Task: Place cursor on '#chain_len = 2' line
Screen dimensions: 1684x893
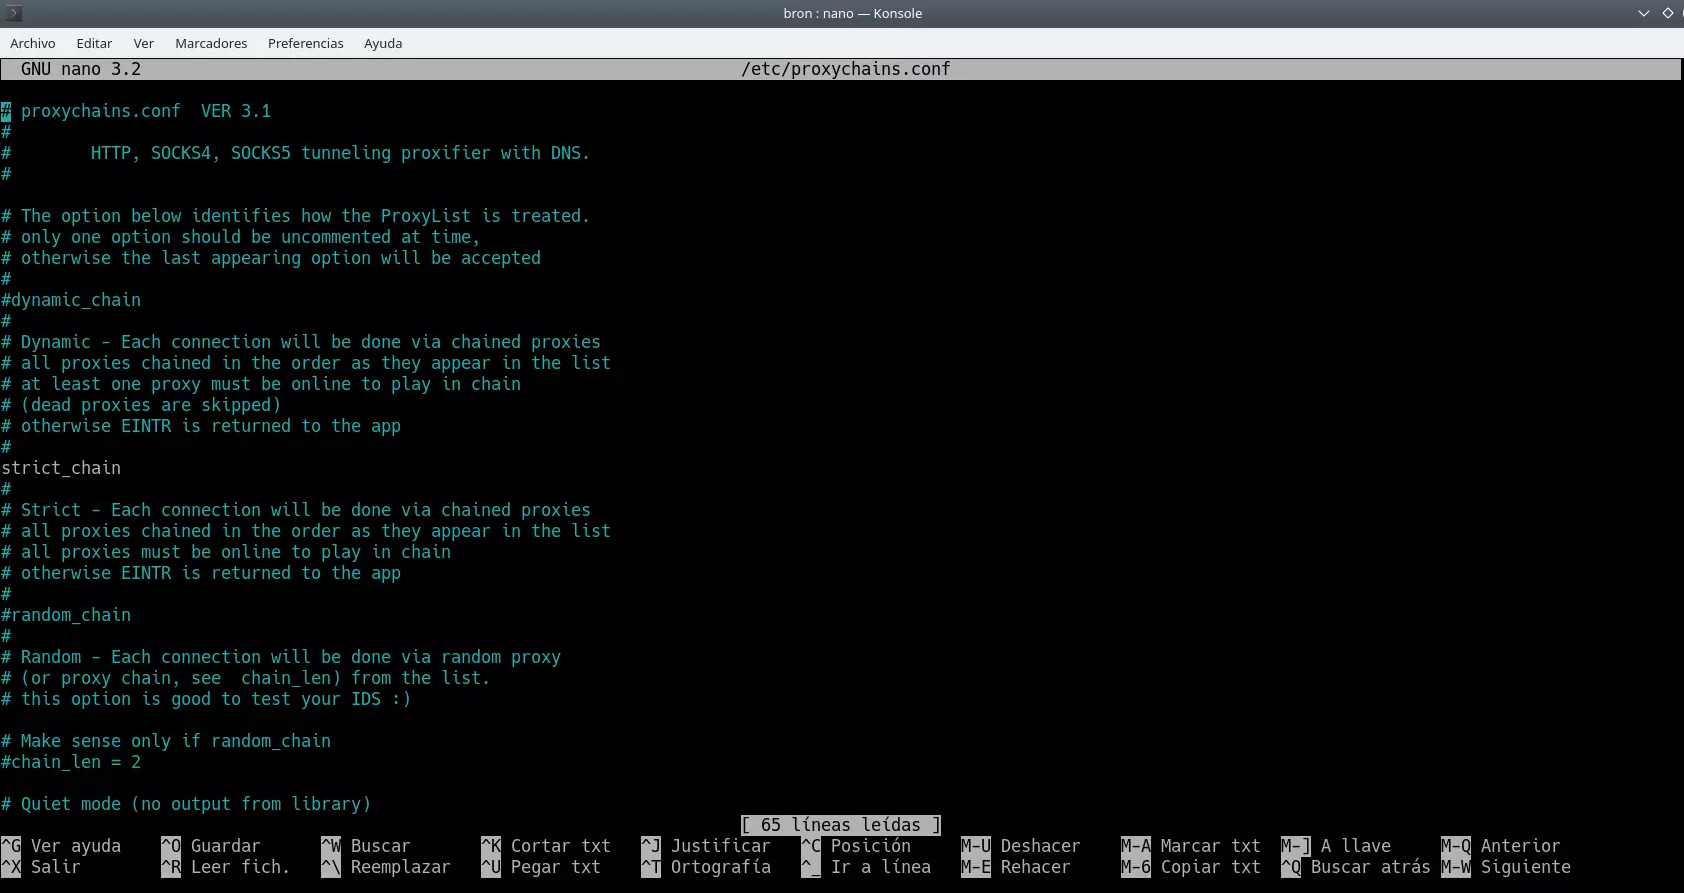Action: click(x=71, y=762)
